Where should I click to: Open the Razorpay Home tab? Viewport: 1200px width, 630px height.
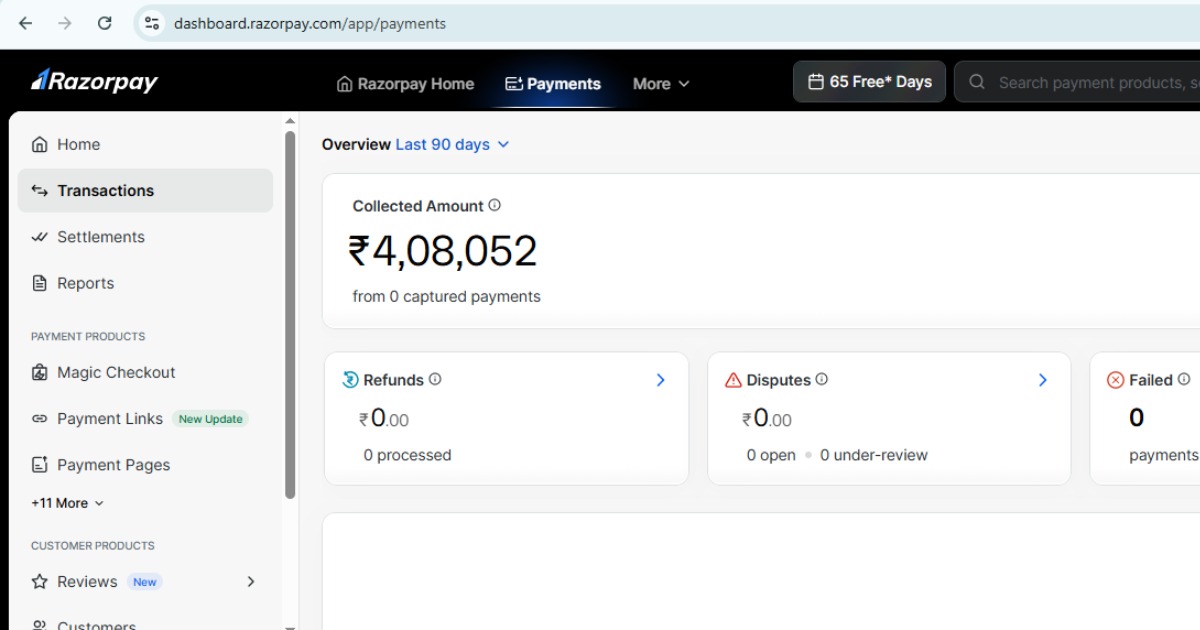tap(405, 84)
